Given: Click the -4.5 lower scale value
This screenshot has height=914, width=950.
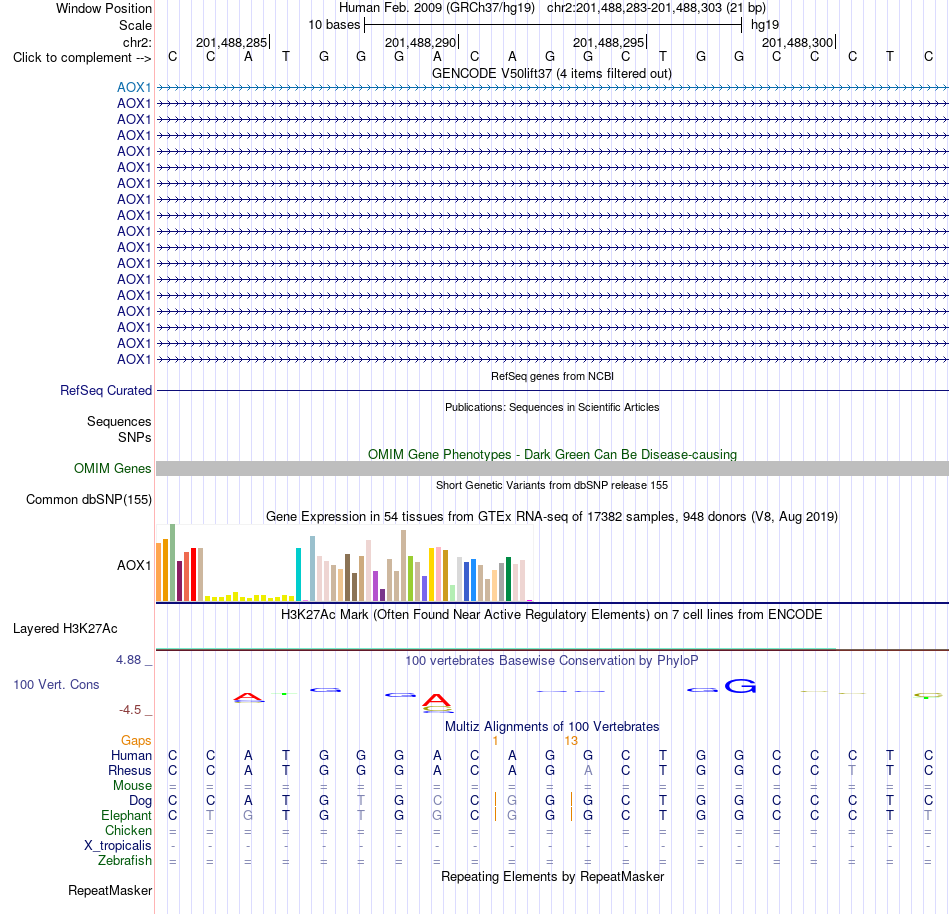Looking at the screenshot, I should click(130, 710).
